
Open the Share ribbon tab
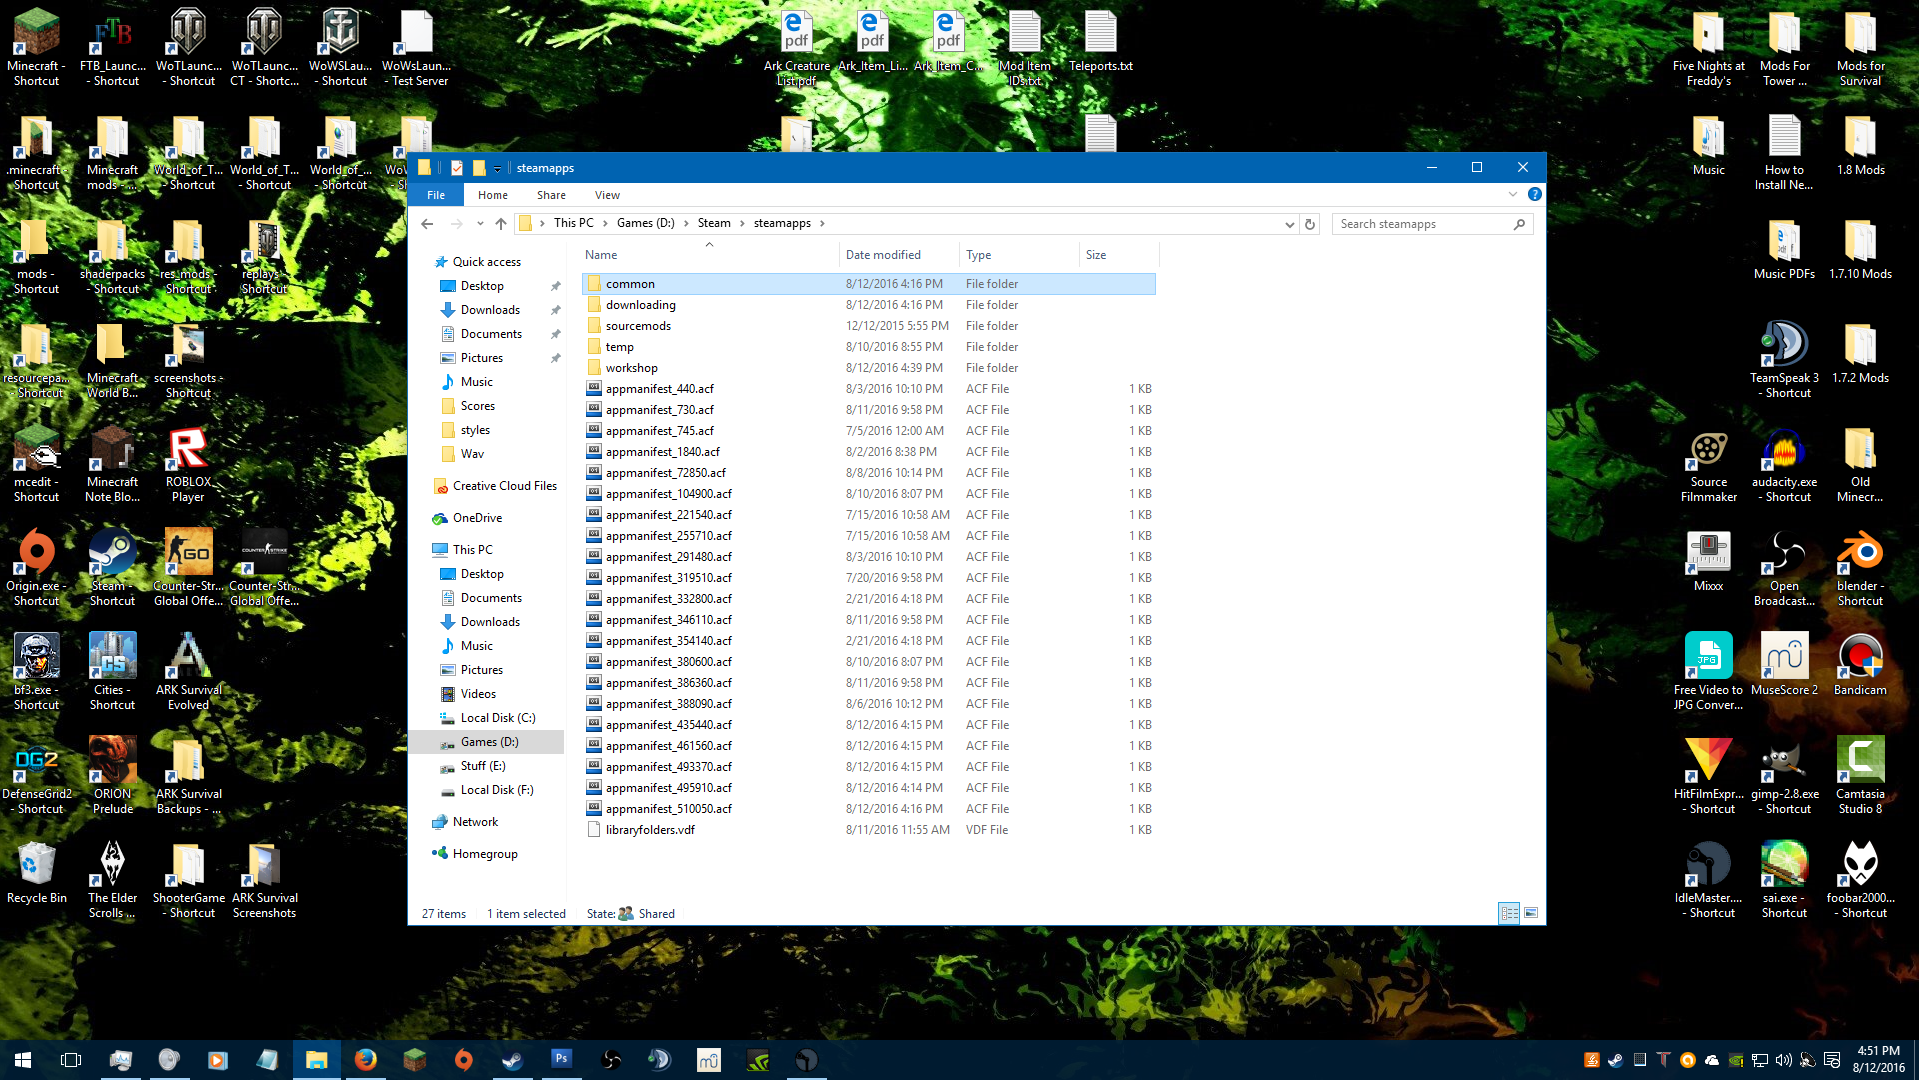[551, 195]
